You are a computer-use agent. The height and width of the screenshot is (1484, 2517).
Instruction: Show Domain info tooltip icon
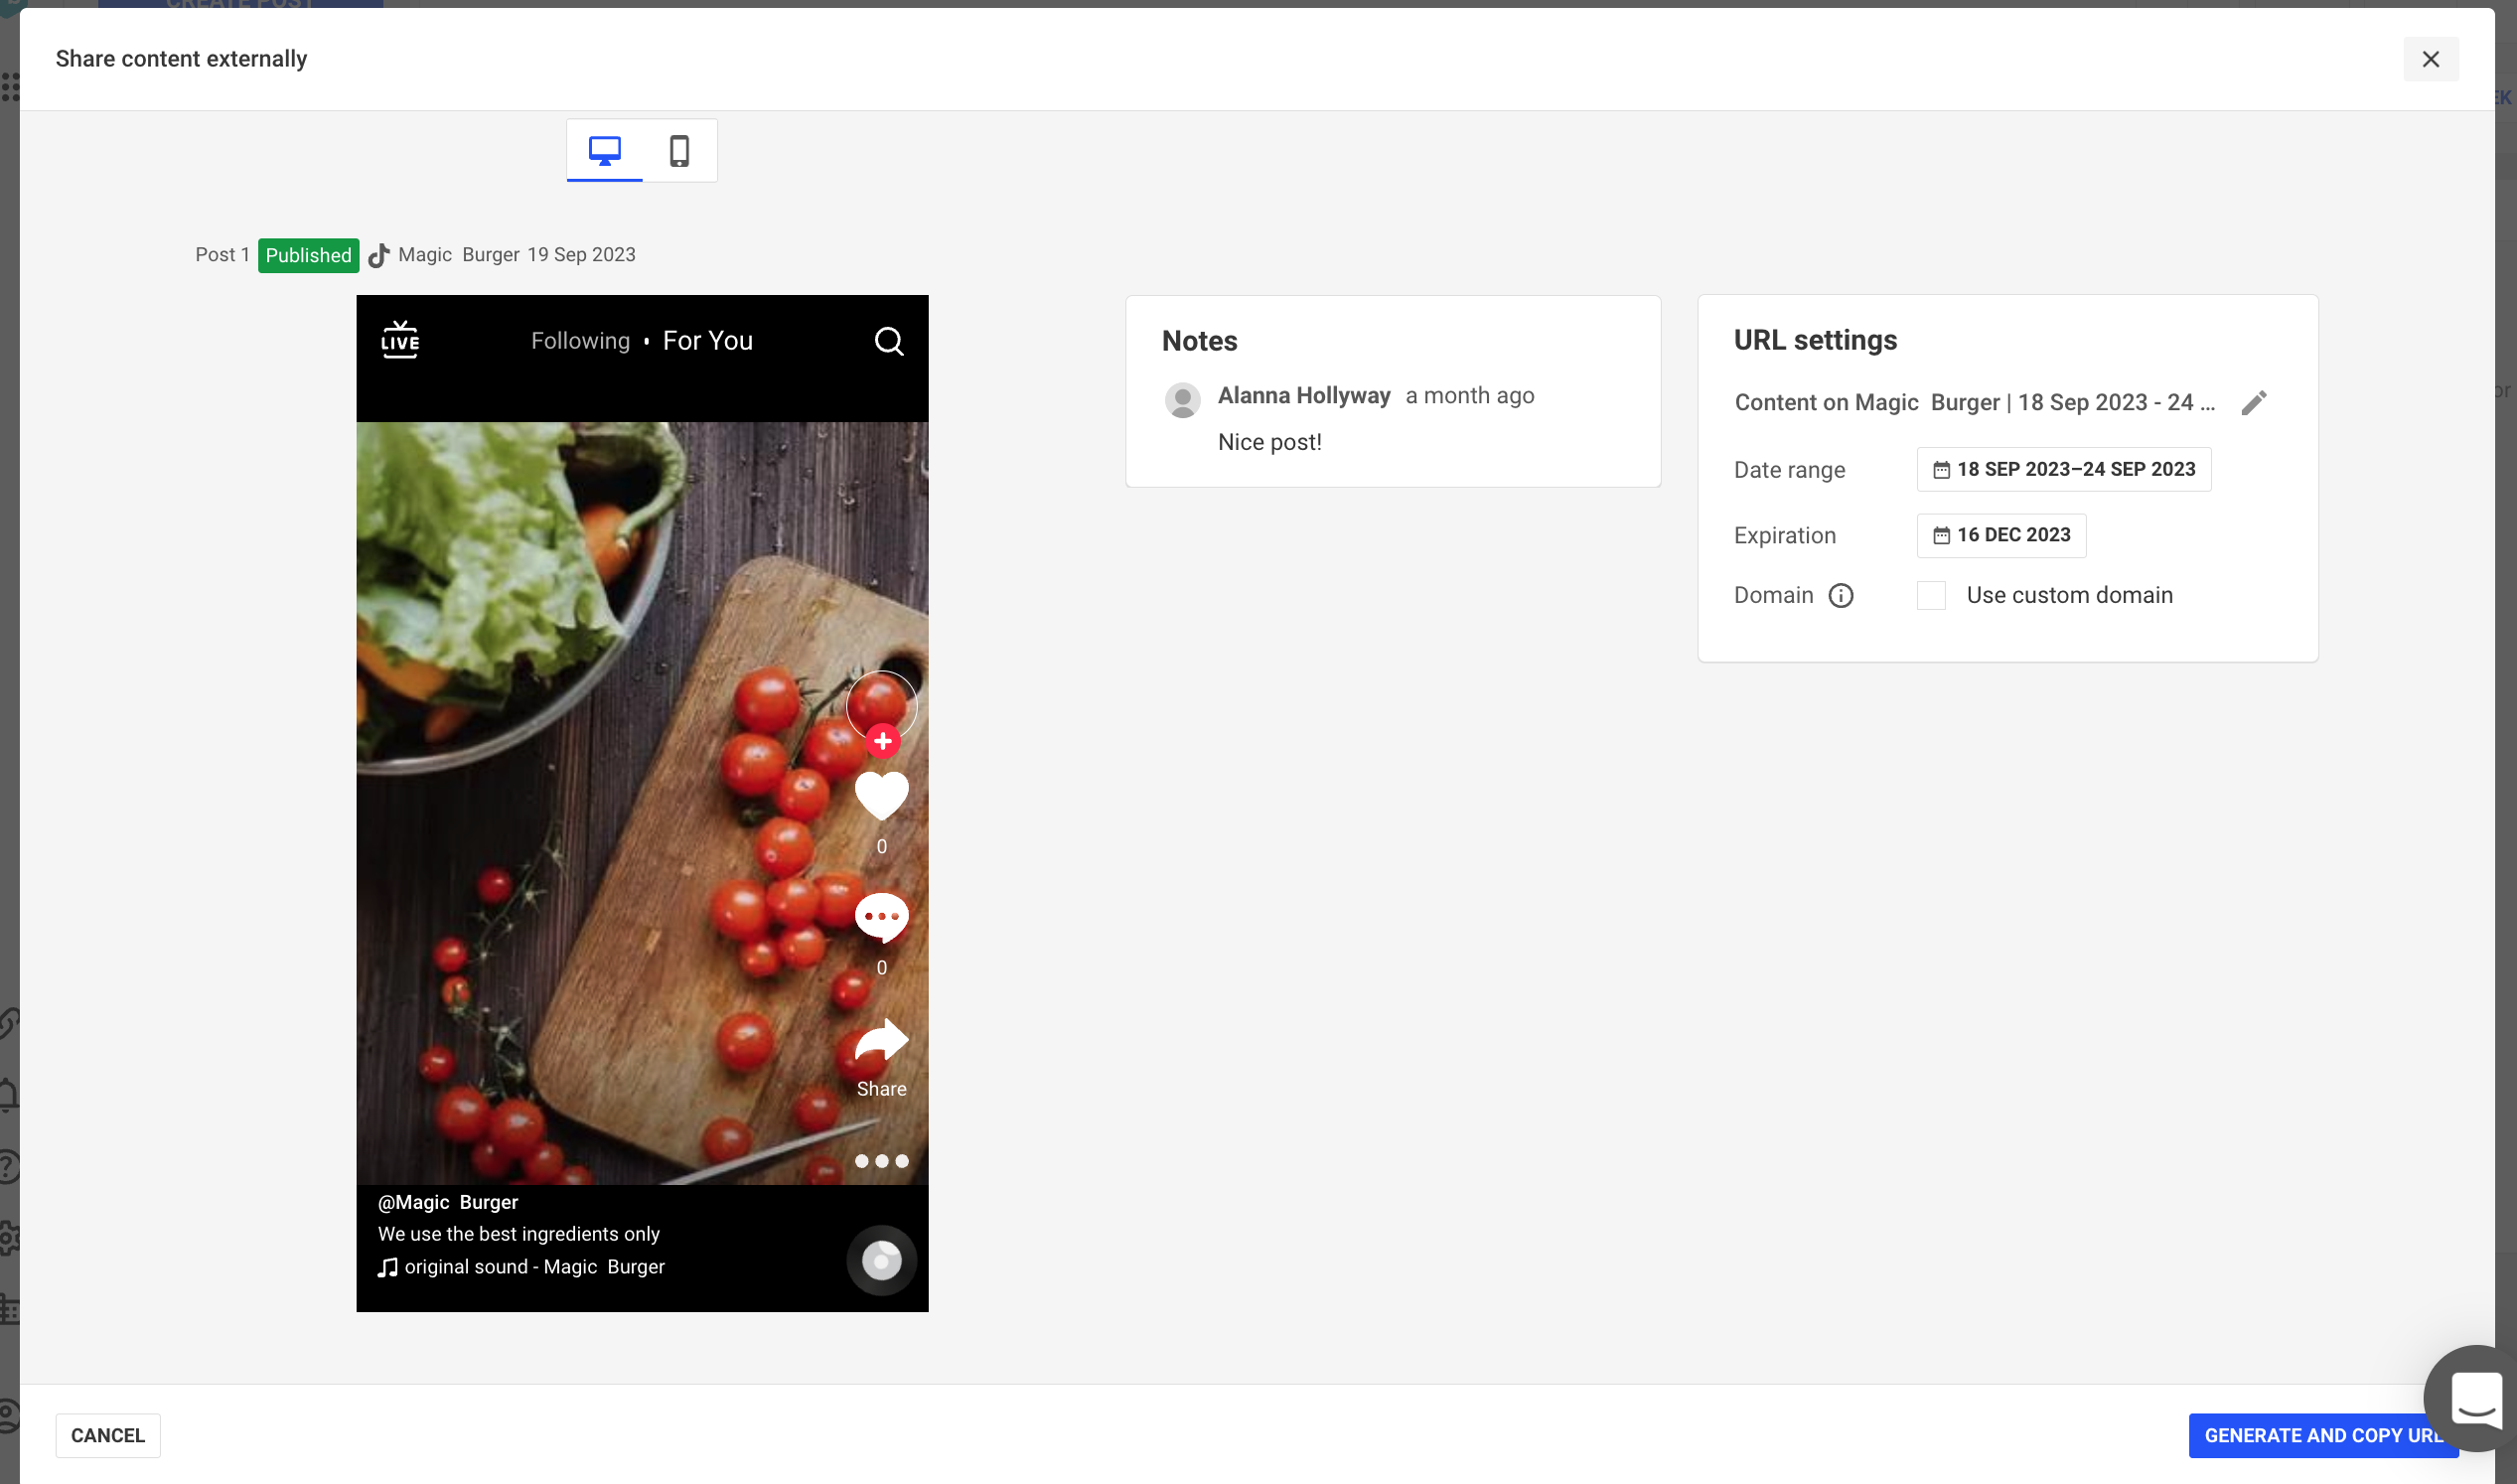[x=1840, y=596]
